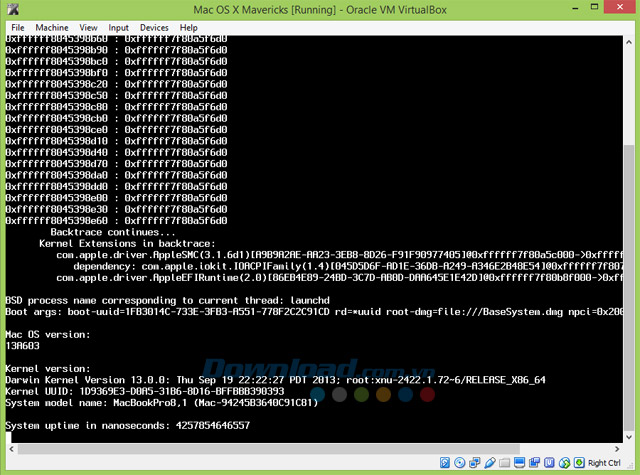Click the '0xffffff8045398e00' backtrace line
The height and width of the screenshot is (475, 640).
coord(116,198)
